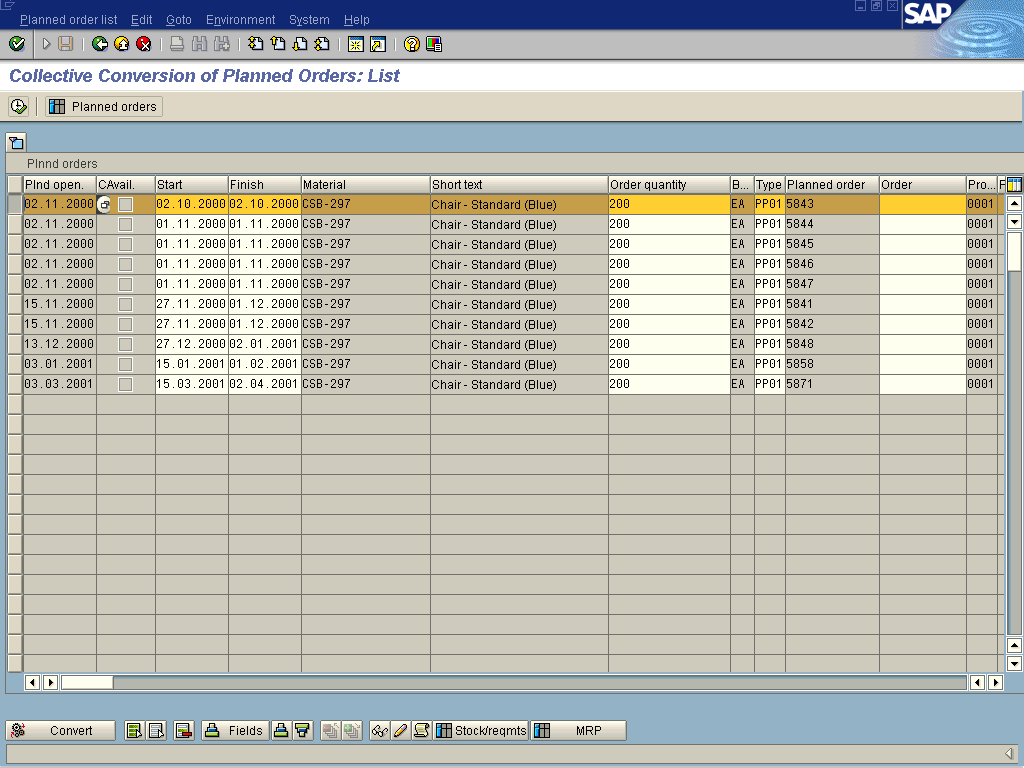Tick CAvail checkbox for planned order 5841

(125, 304)
